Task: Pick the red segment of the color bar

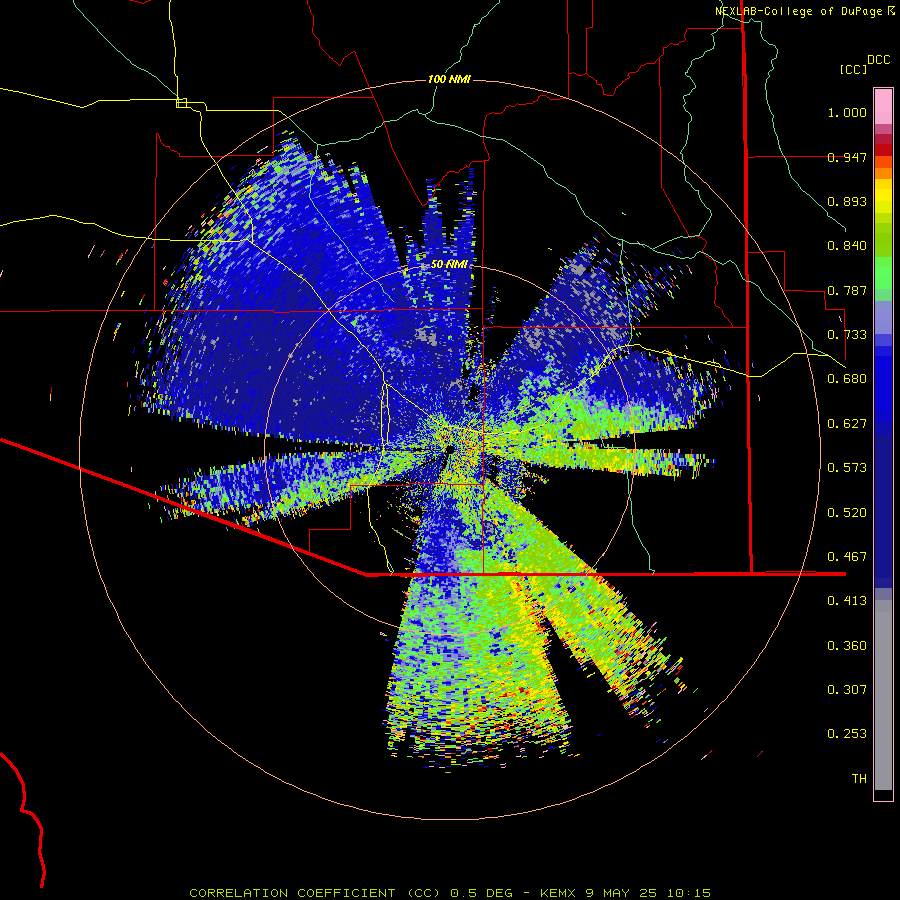Action: coord(883,150)
